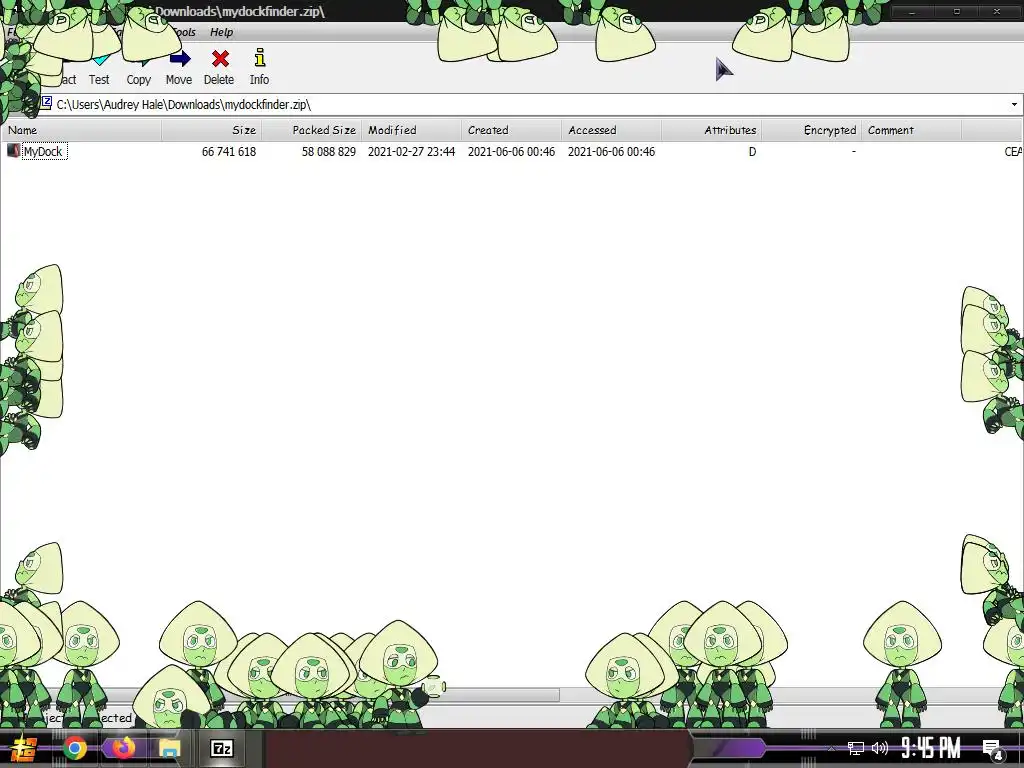The image size is (1024, 768).
Task: Open the Tools menu
Action: pyautogui.click(x=185, y=32)
